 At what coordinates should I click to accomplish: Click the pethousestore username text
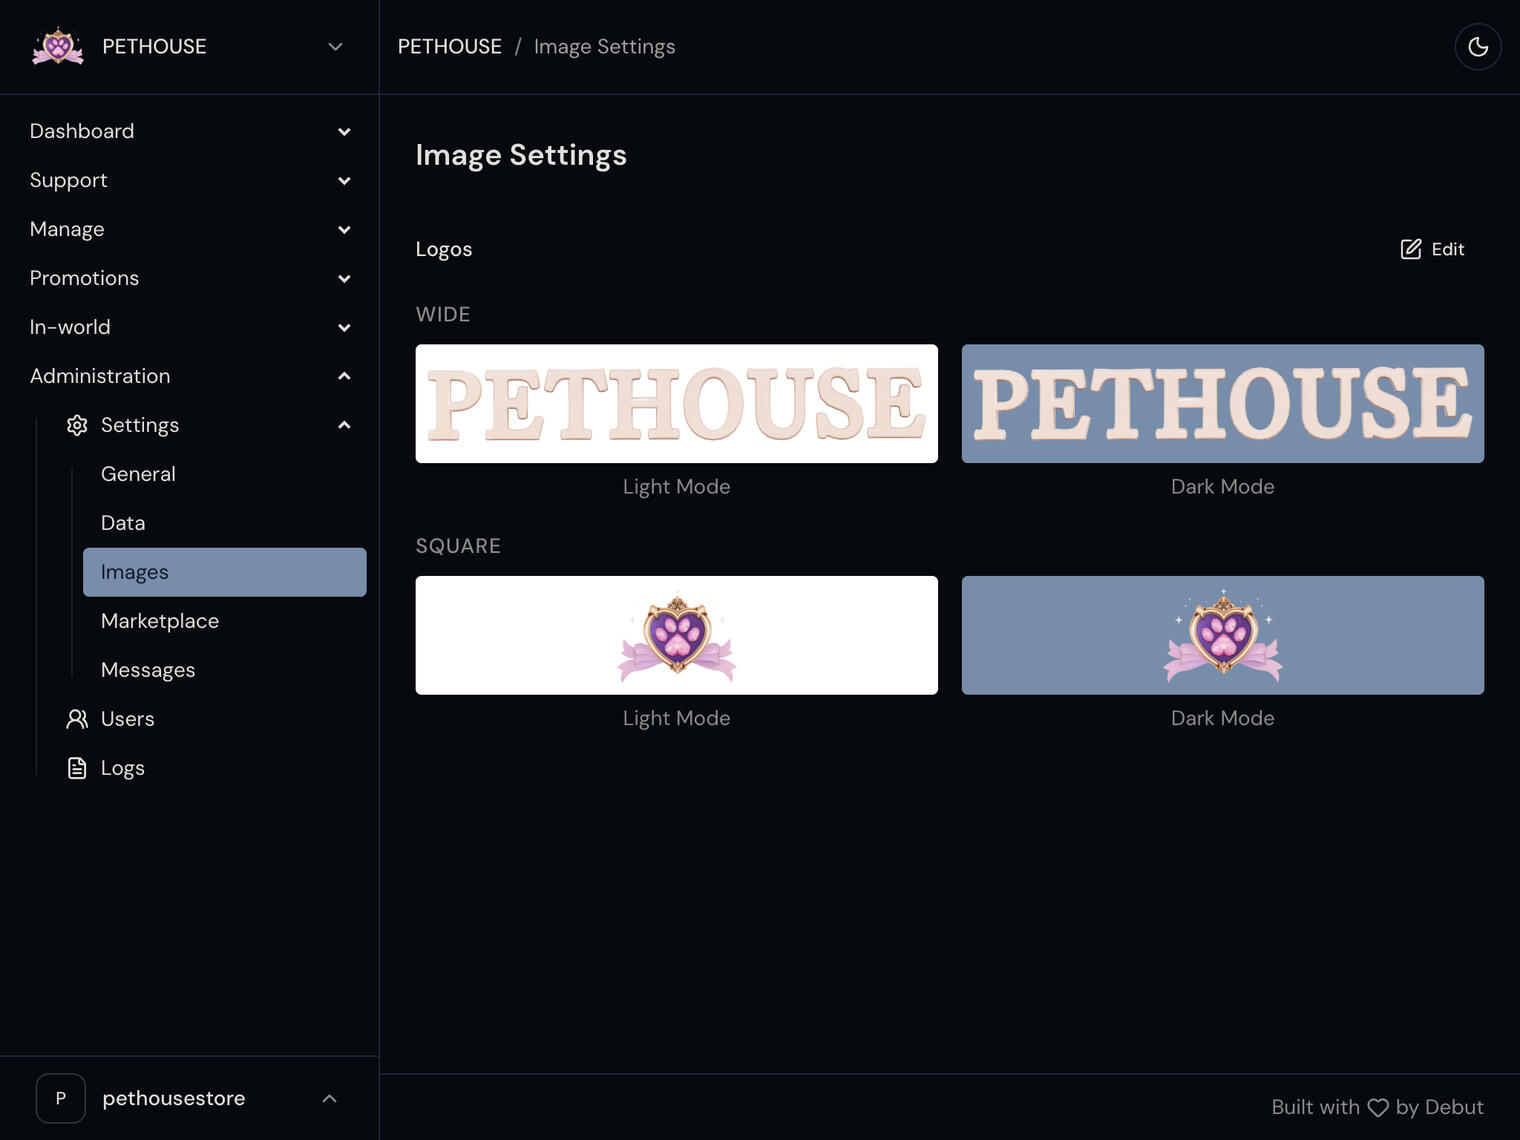pos(174,1098)
